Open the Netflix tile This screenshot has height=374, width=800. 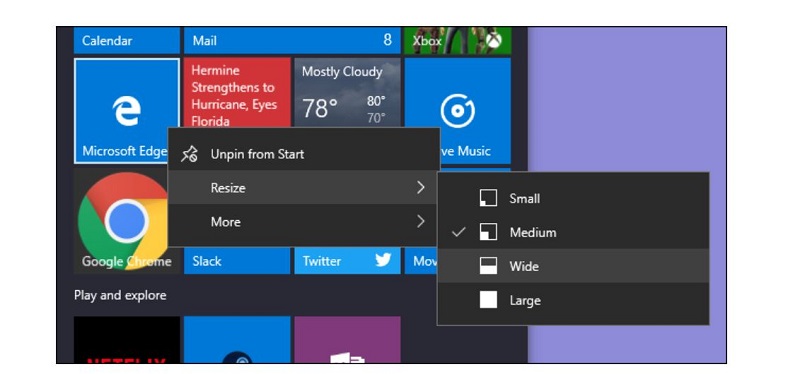pos(127,339)
